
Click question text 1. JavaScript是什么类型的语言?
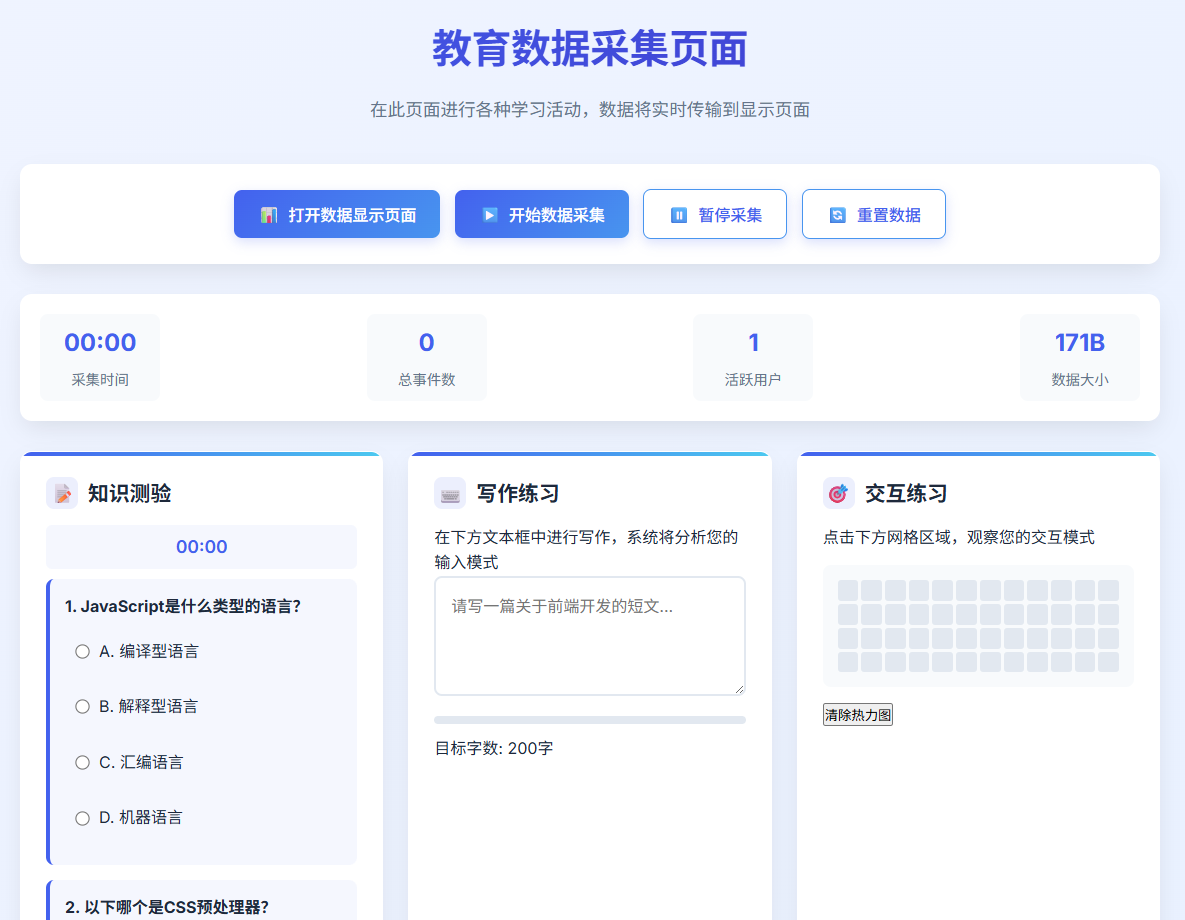(x=183, y=606)
